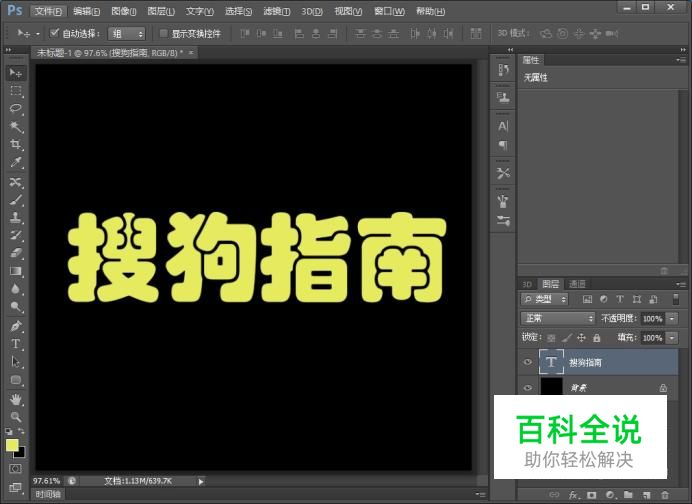The height and width of the screenshot is (504, 692).
Task: Open the 文件(F) menu
Action: click(x=49, y=11)
